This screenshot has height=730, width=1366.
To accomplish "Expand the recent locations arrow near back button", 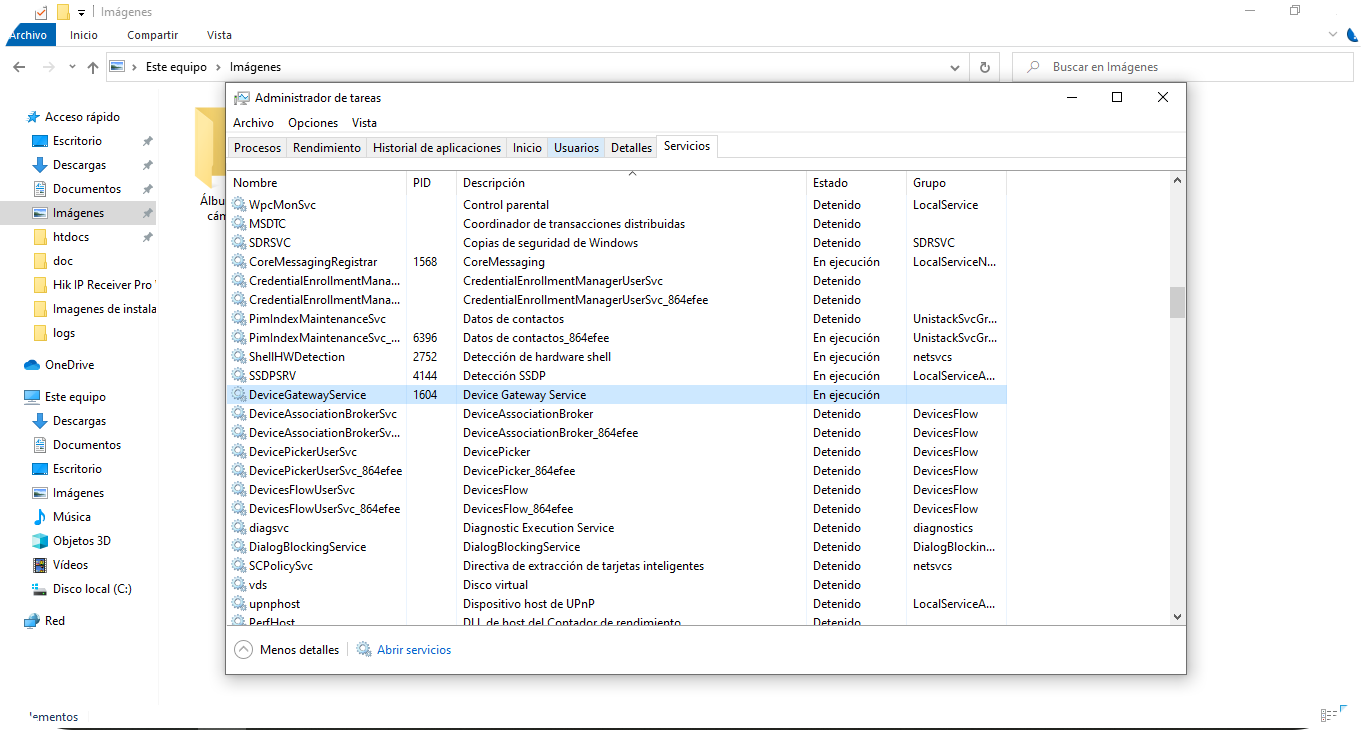I will click(x=72, y=67).
